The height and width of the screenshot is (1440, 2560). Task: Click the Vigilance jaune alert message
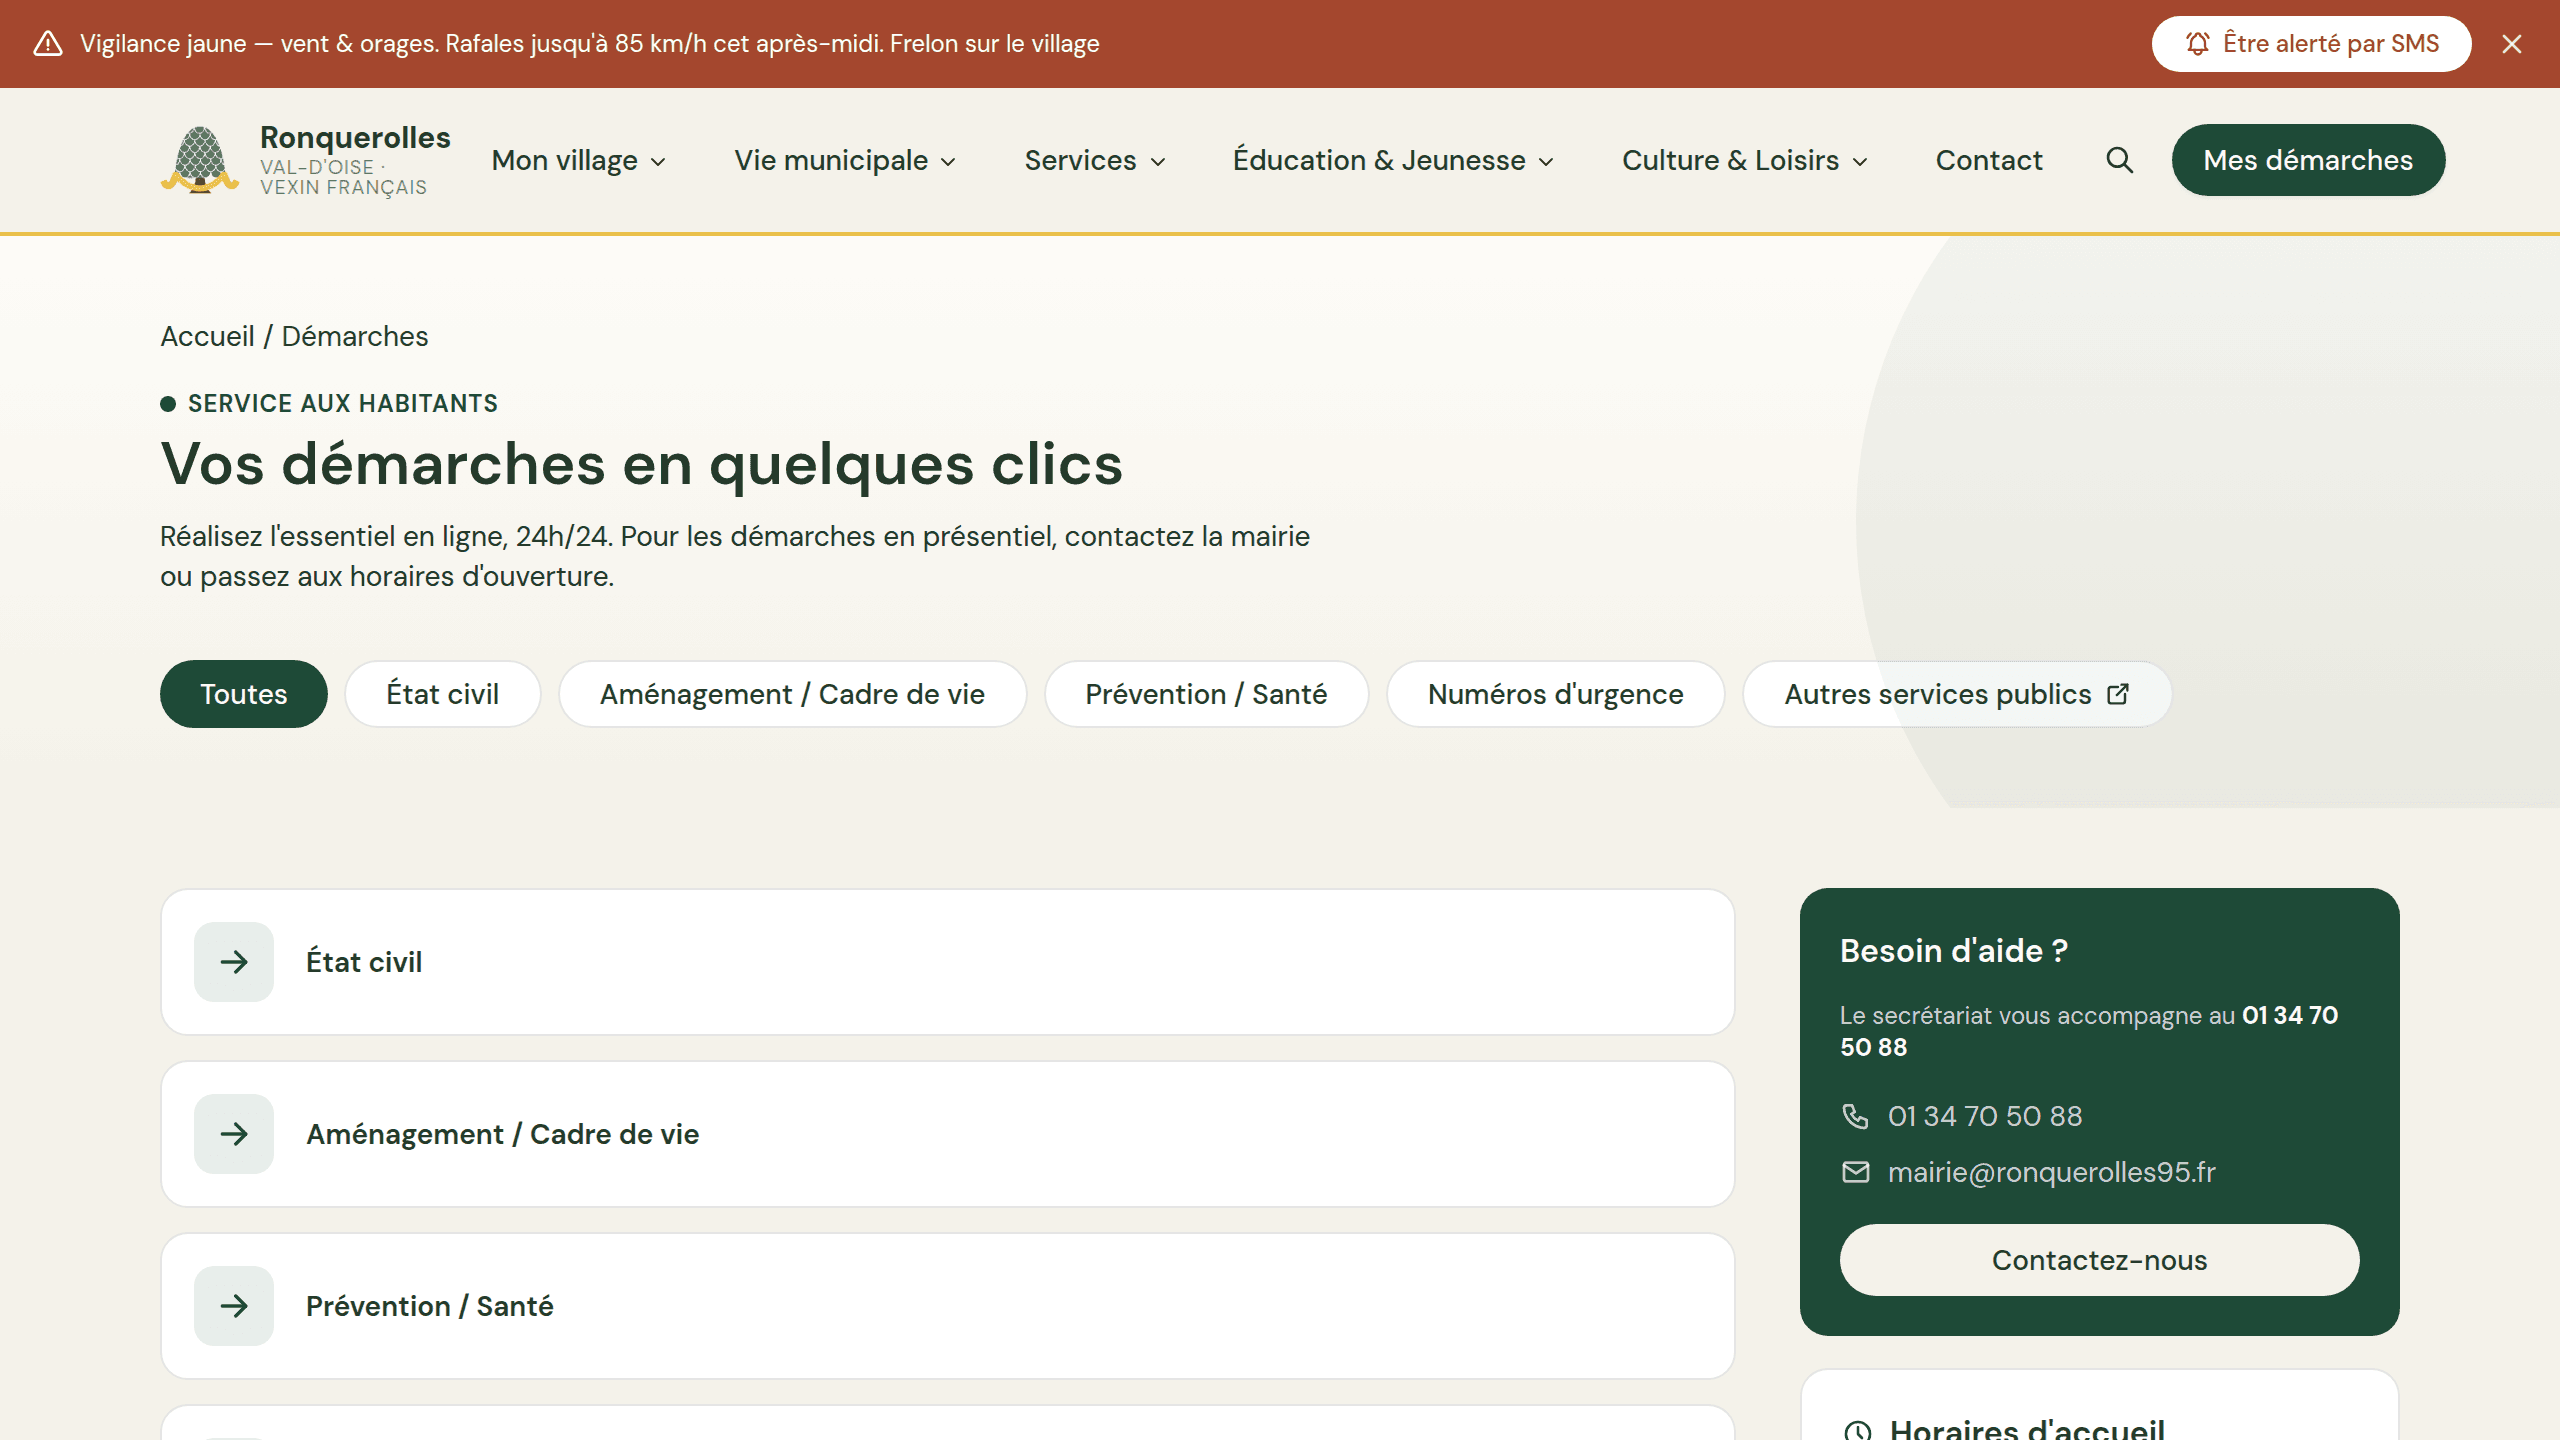[x=589, y=44]
